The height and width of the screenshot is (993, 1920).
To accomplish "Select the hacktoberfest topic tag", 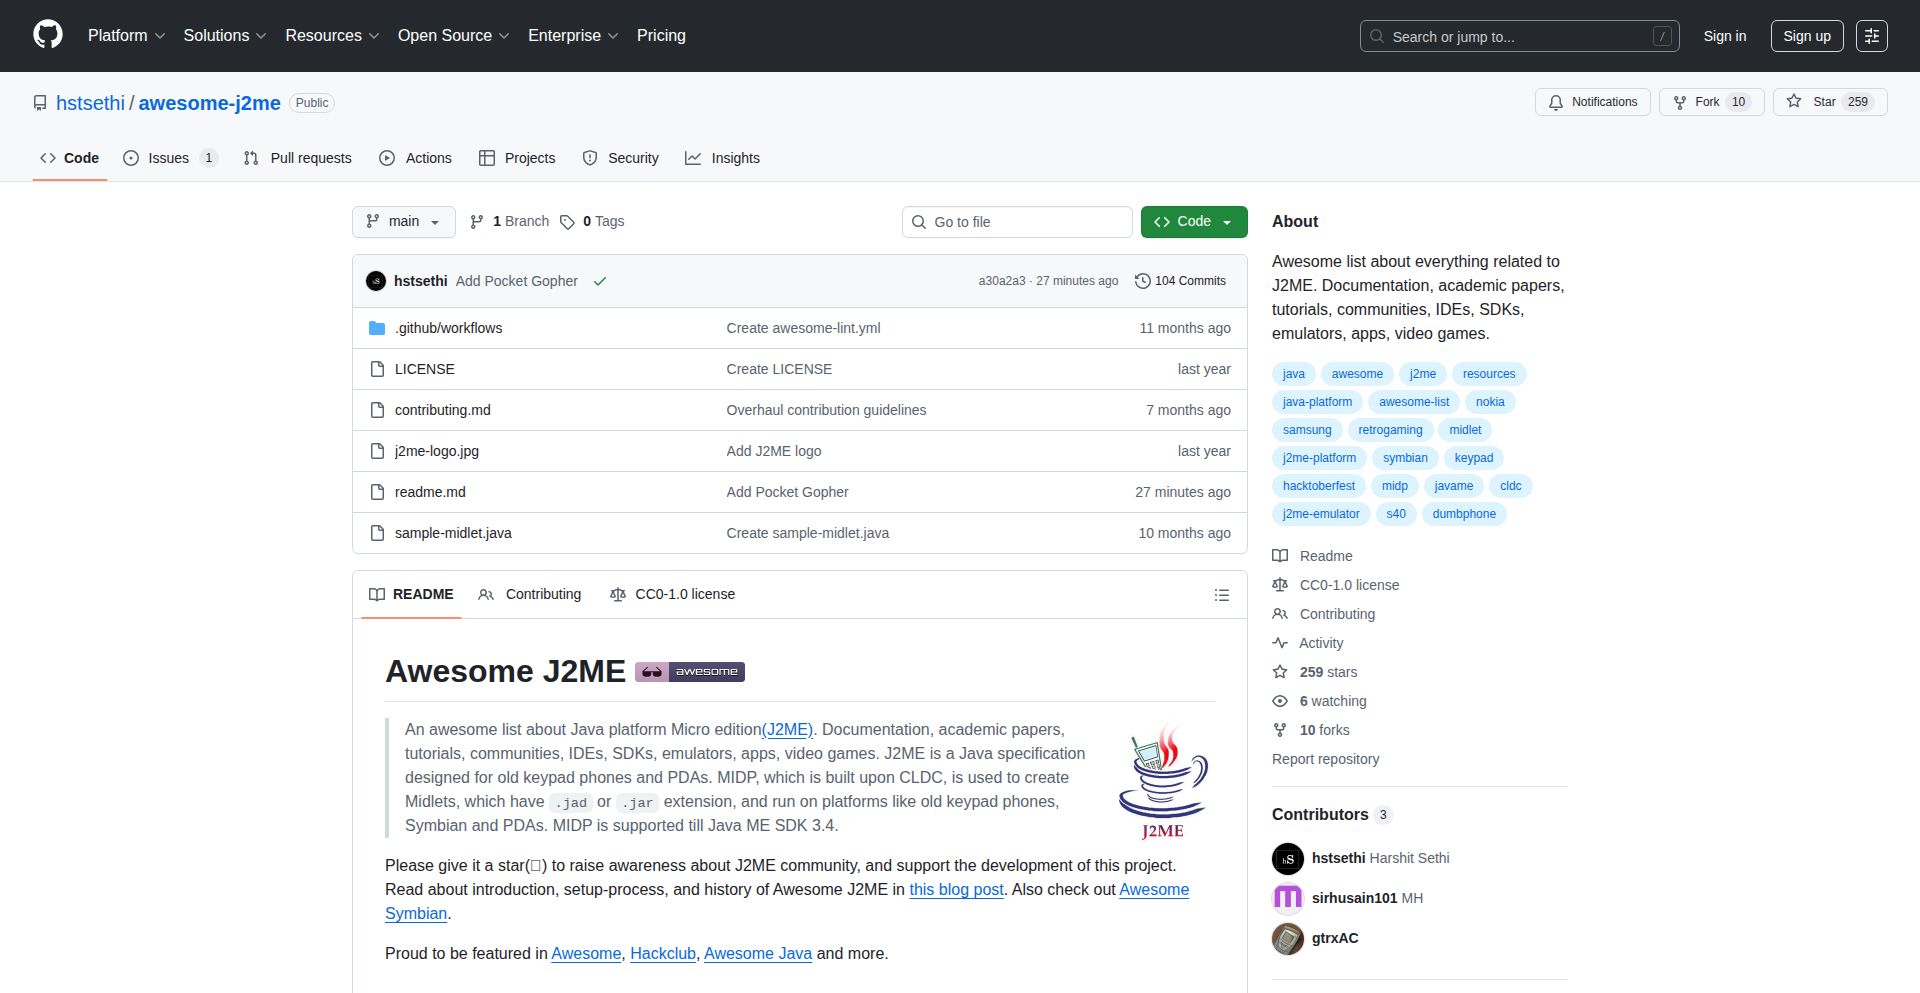I will pos(1319,486).
